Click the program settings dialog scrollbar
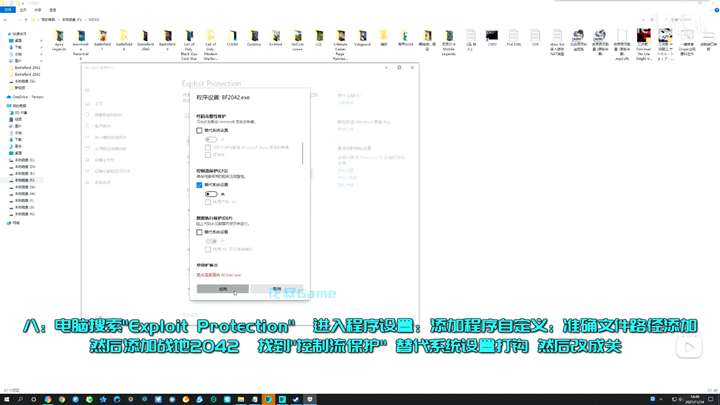This screenshot has width=720, height=405. tap(302, 154)
